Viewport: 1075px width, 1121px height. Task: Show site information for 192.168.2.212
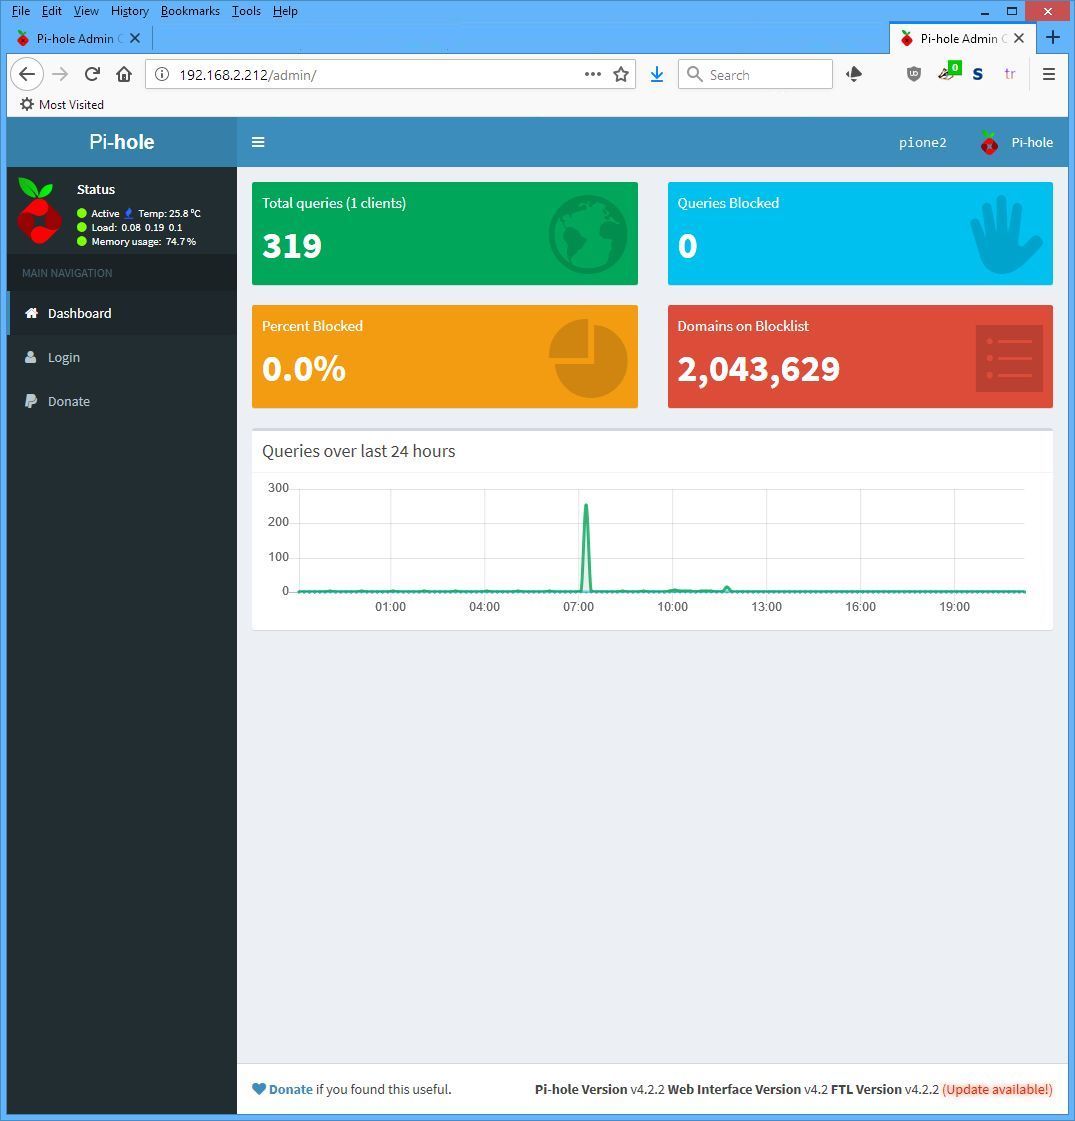click(x=162, y=74)
